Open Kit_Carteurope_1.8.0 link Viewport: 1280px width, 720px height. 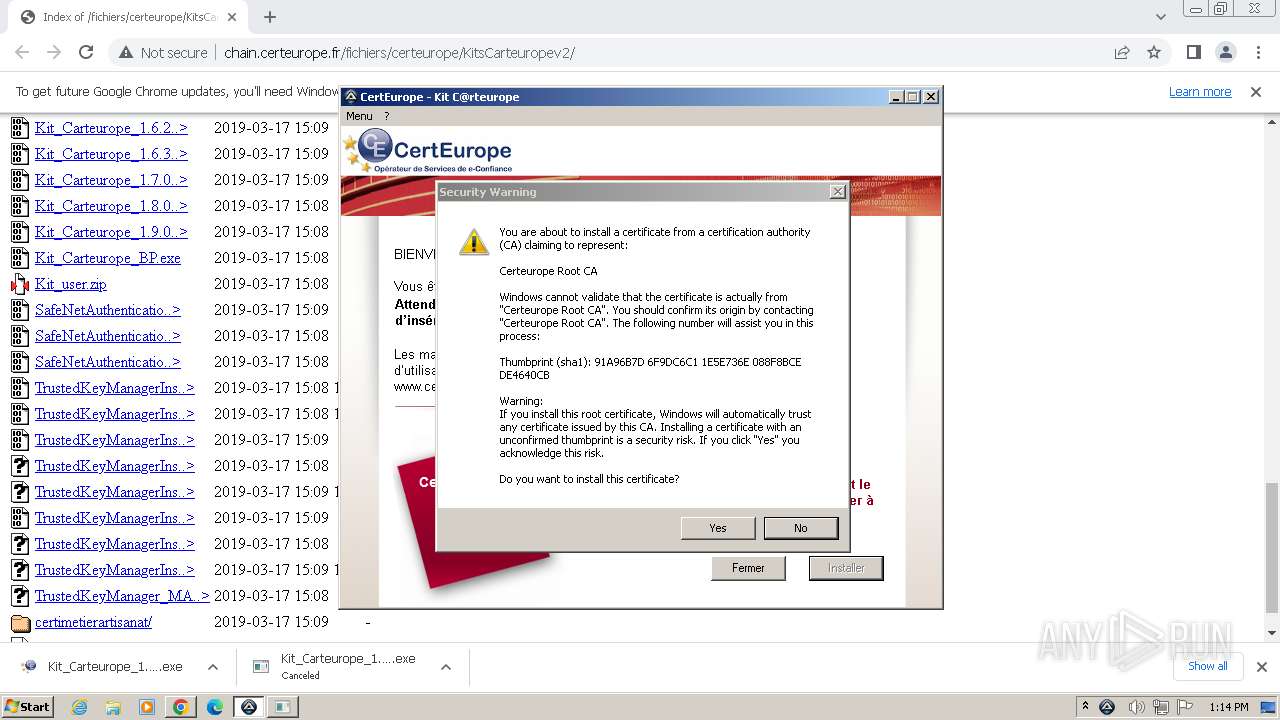[x=111, y=206]
